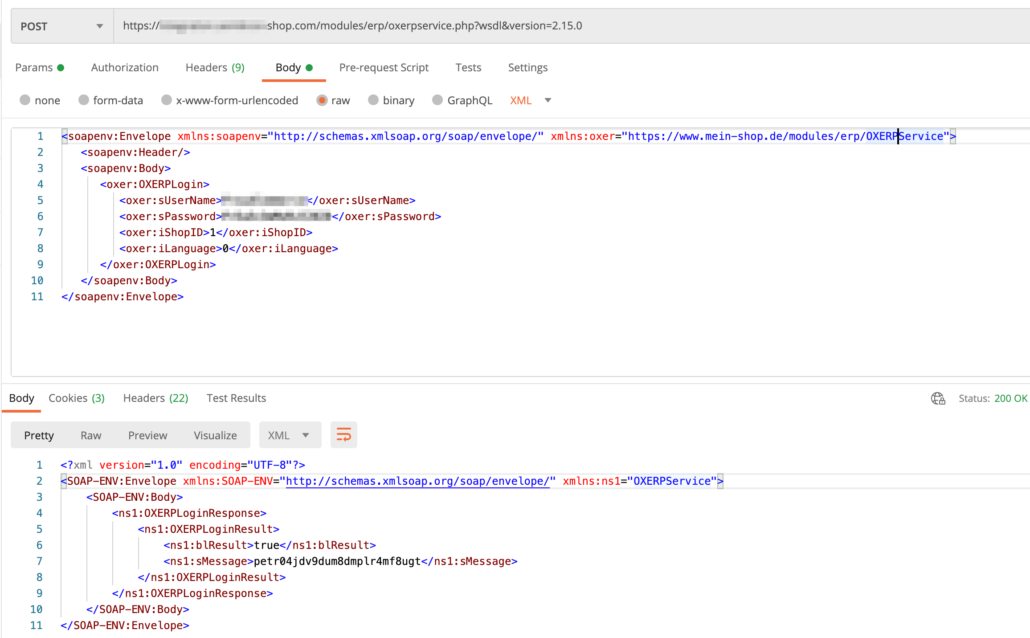1030x638 pixels.
Task: Click the ns1:blResult true line in response
Action: 269,545
